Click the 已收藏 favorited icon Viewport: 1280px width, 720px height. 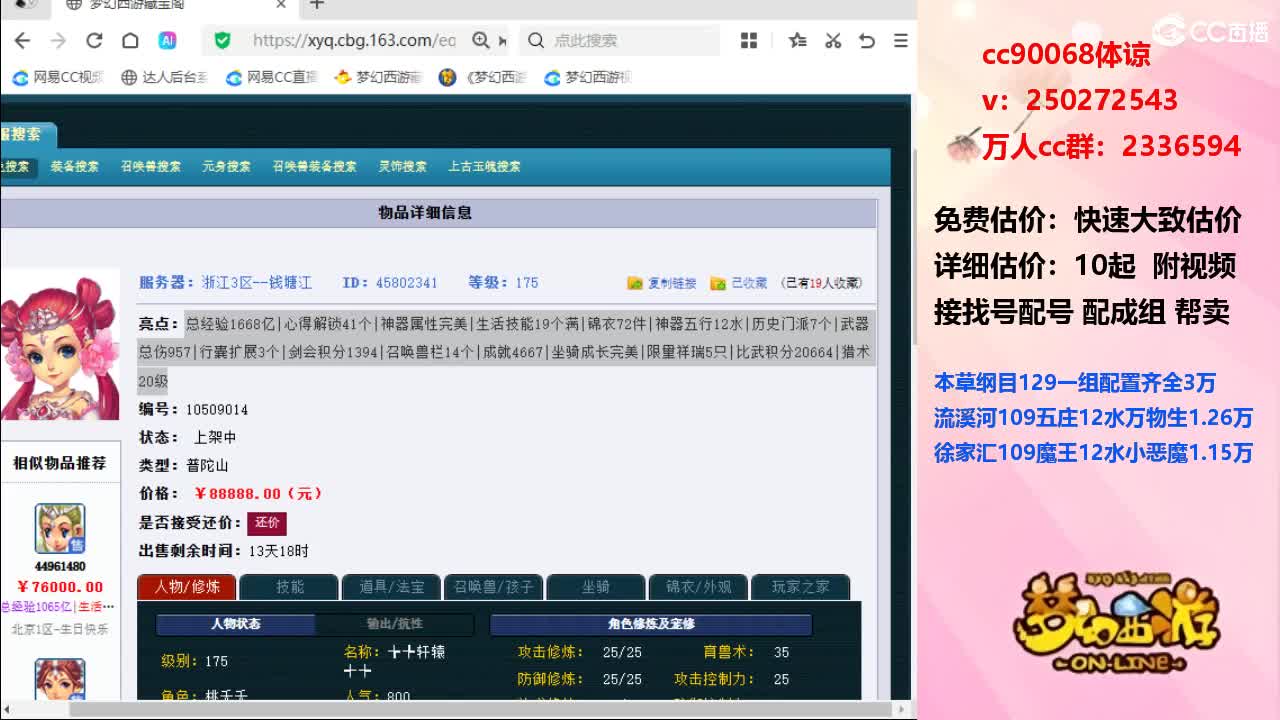718,283
